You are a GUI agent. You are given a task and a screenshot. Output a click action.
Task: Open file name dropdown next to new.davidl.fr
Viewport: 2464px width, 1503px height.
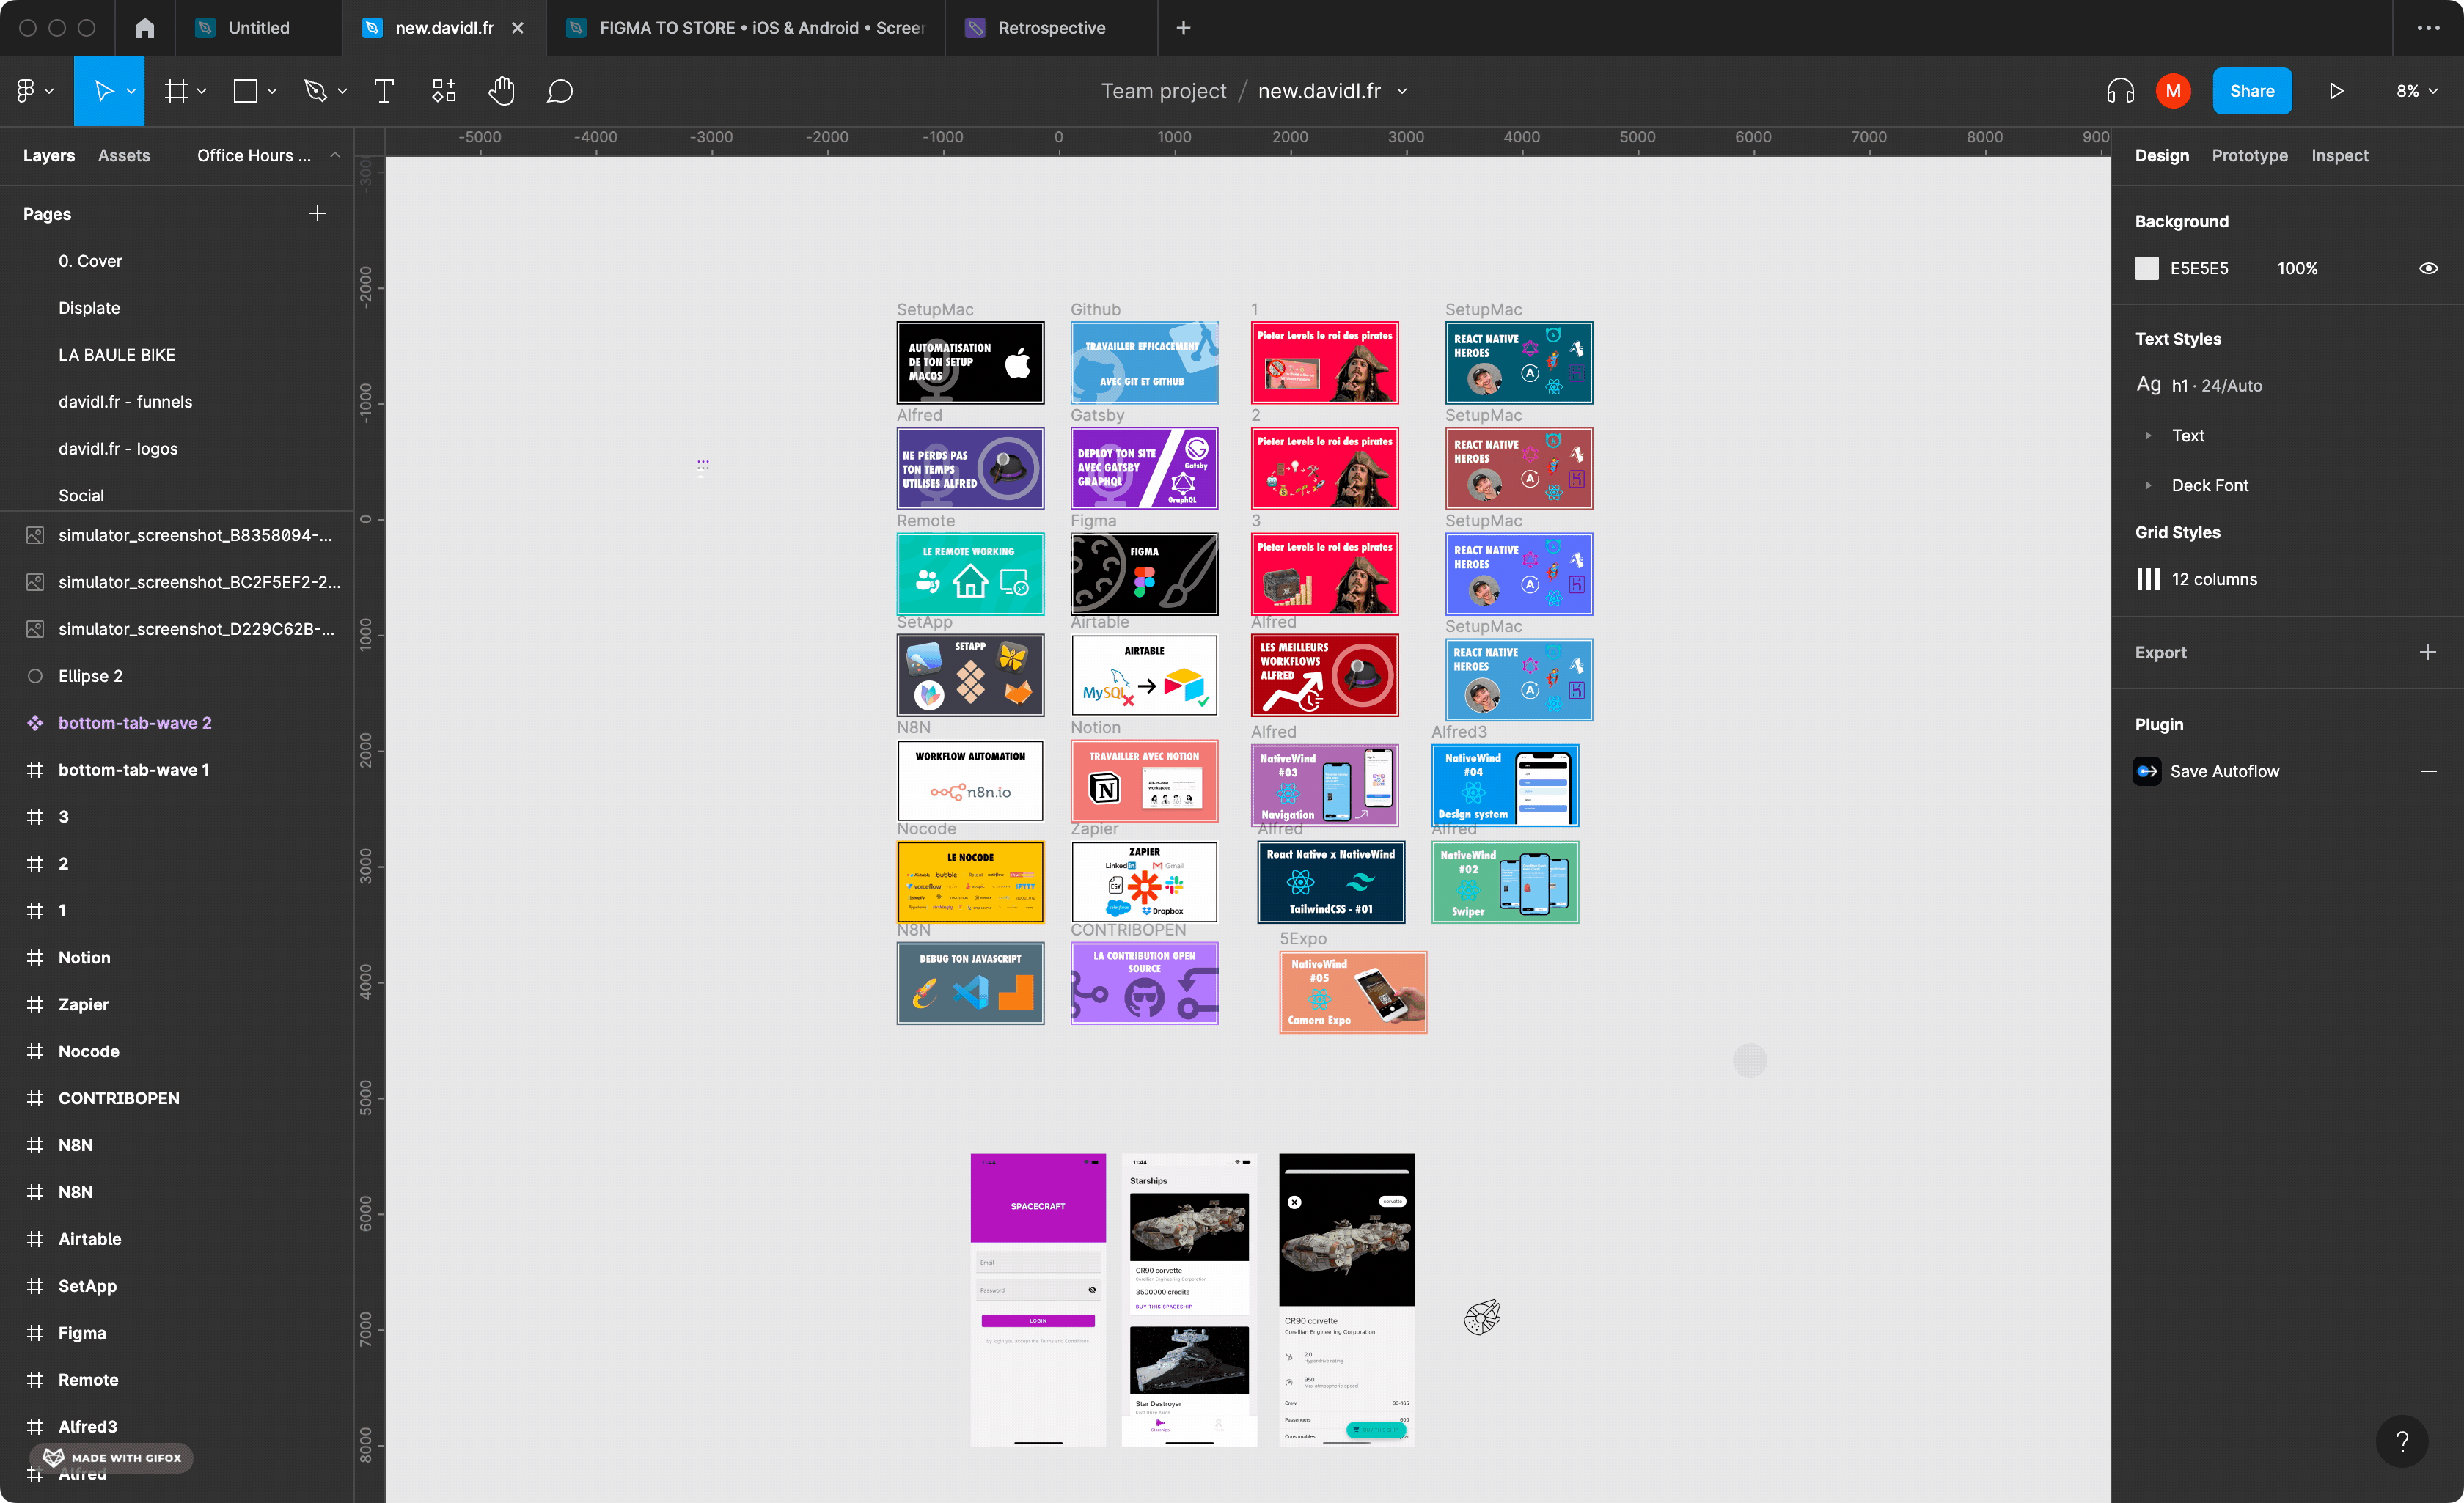(1402, 91)
